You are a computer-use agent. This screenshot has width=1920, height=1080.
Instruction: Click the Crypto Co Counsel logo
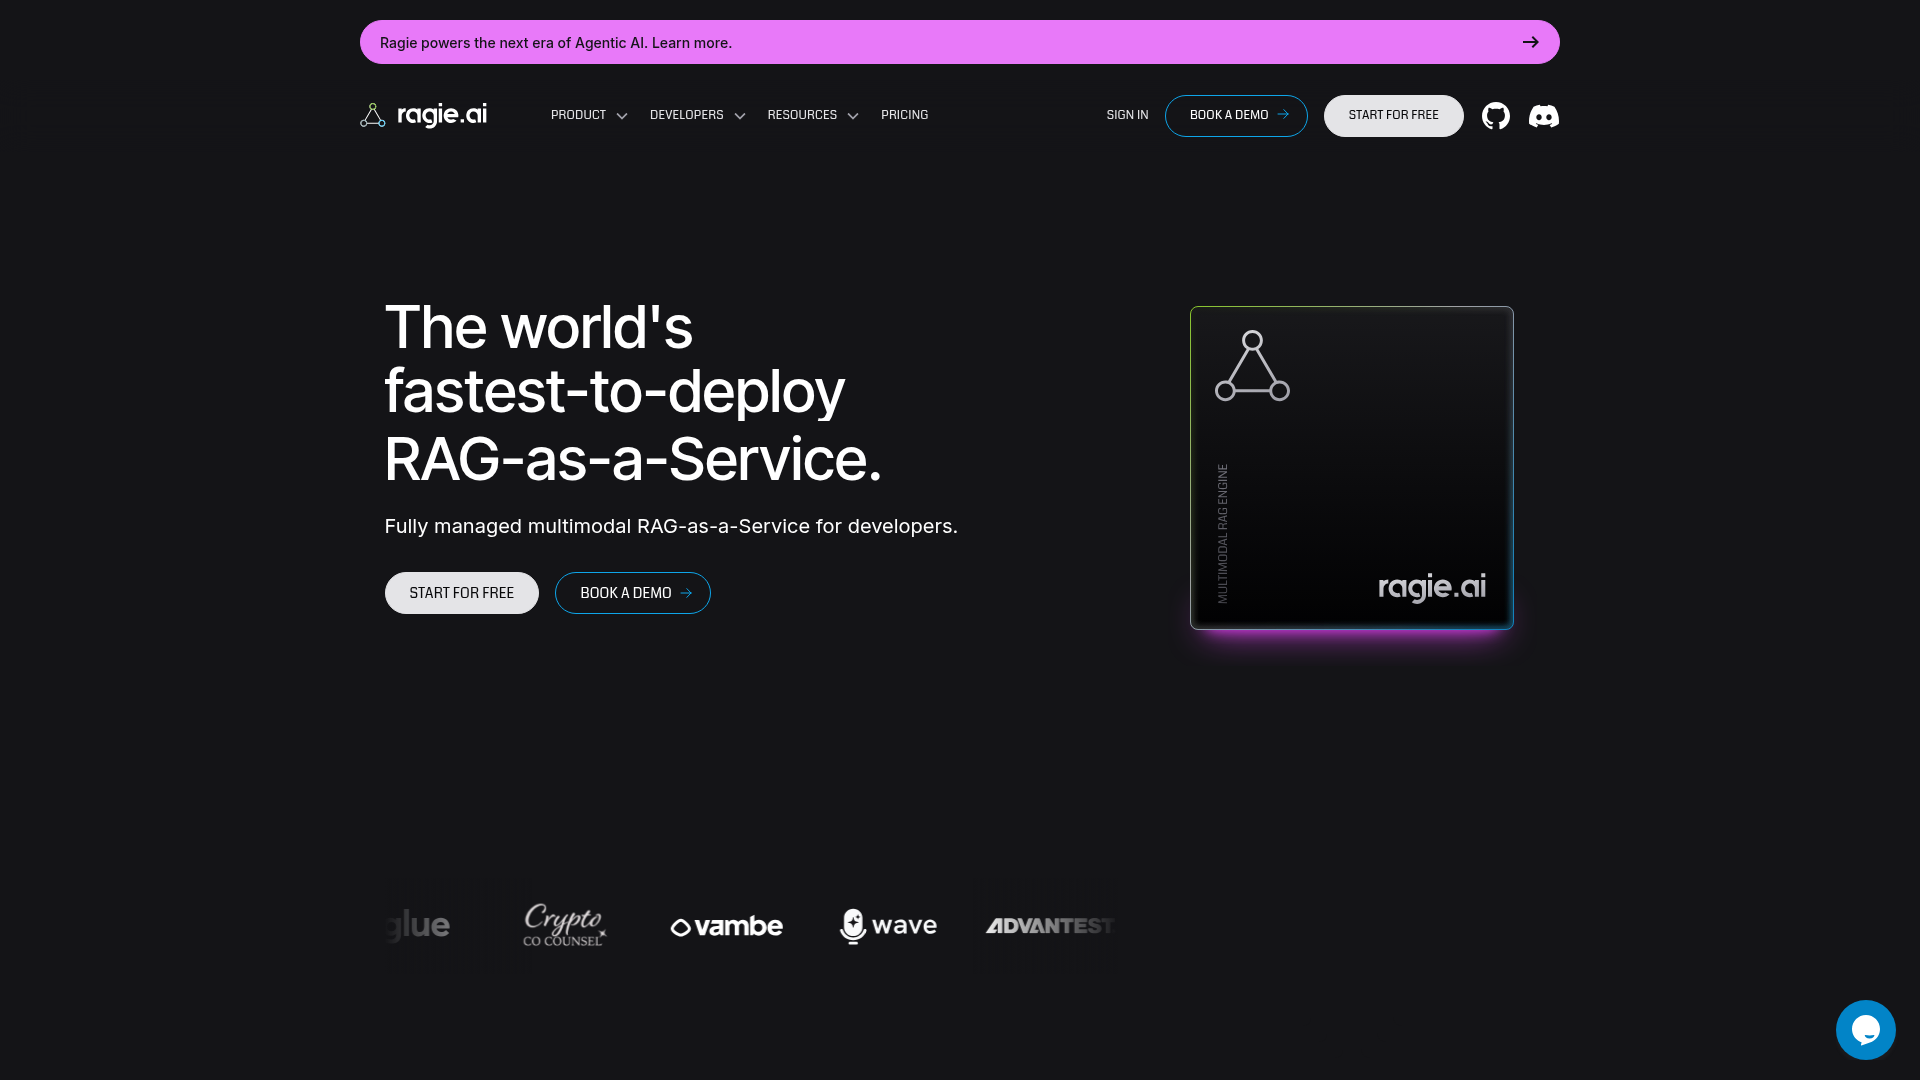tap(564, 926)
